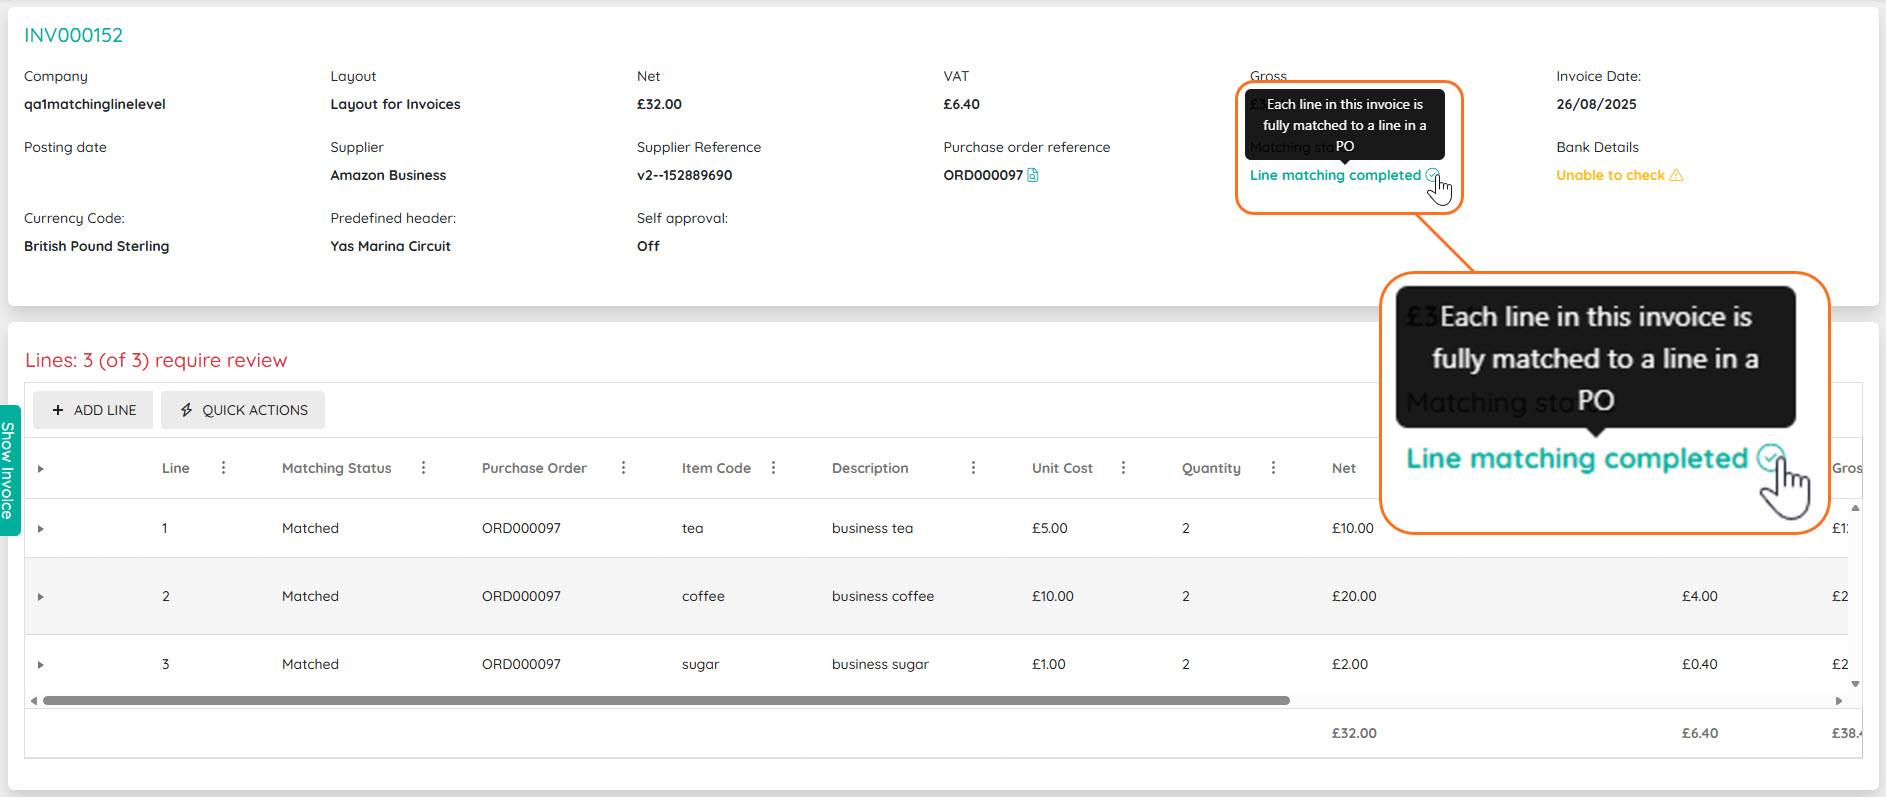
Task: Click ORD000097 in the coffee row
Action: coord(521,596)
